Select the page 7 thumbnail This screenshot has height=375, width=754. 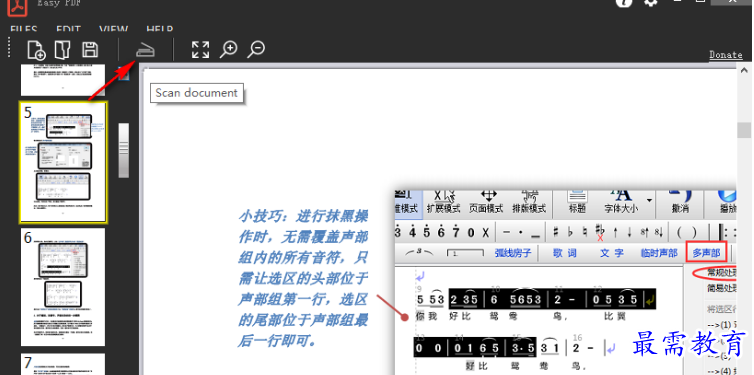click(x=63, y=364)
